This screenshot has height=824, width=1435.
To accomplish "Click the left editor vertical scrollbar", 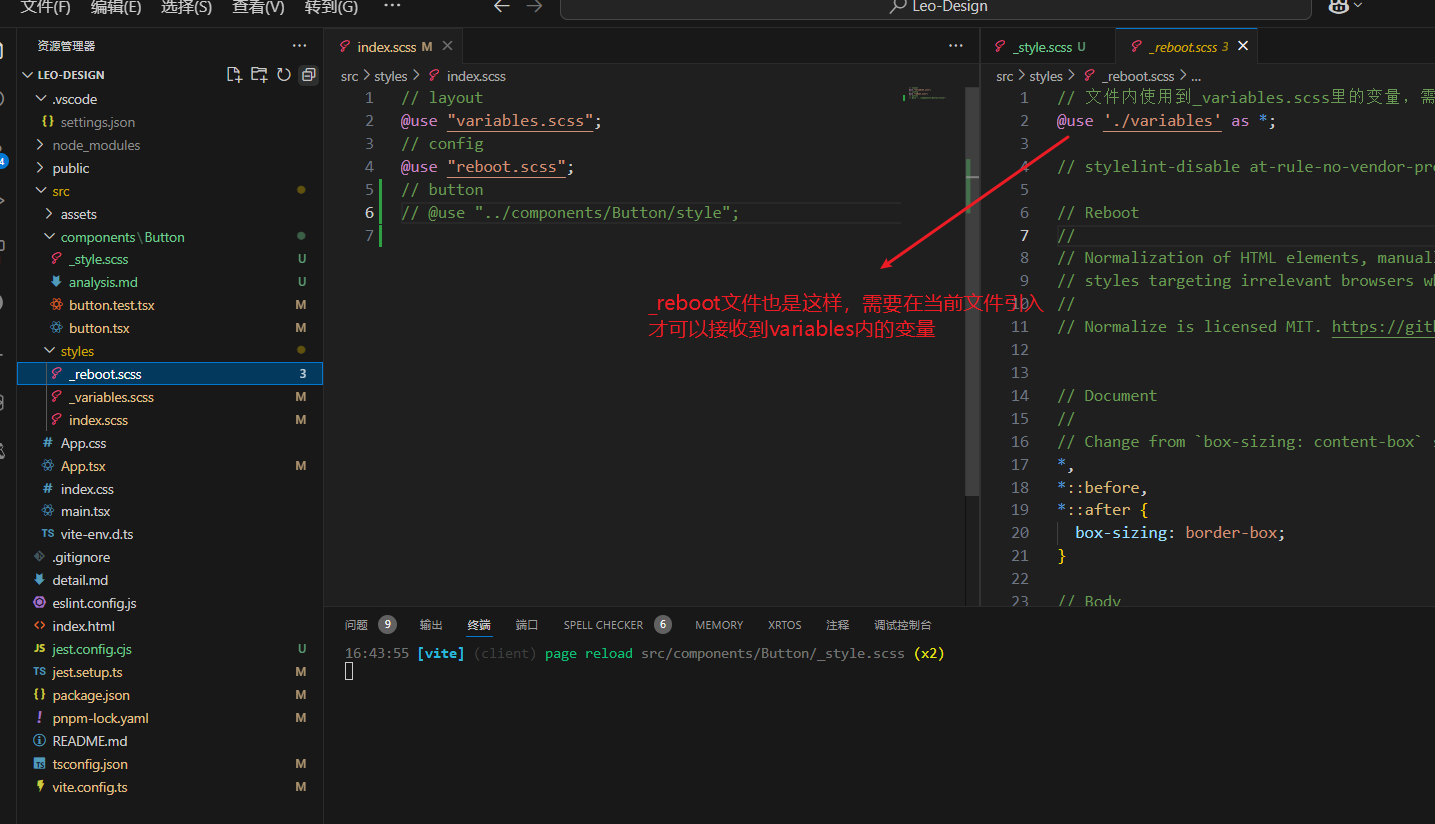I will [972, 290].
